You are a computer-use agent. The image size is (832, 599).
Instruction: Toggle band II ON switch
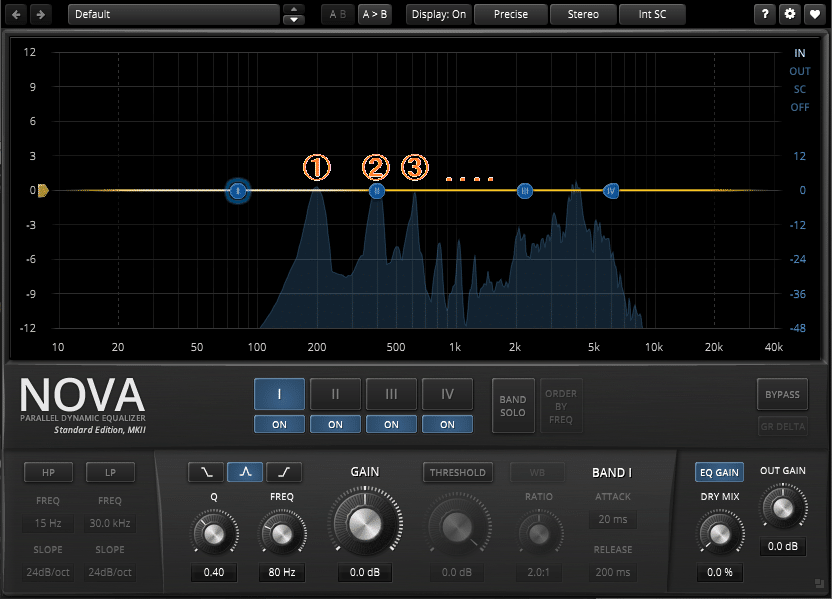(x=335, y=424)
